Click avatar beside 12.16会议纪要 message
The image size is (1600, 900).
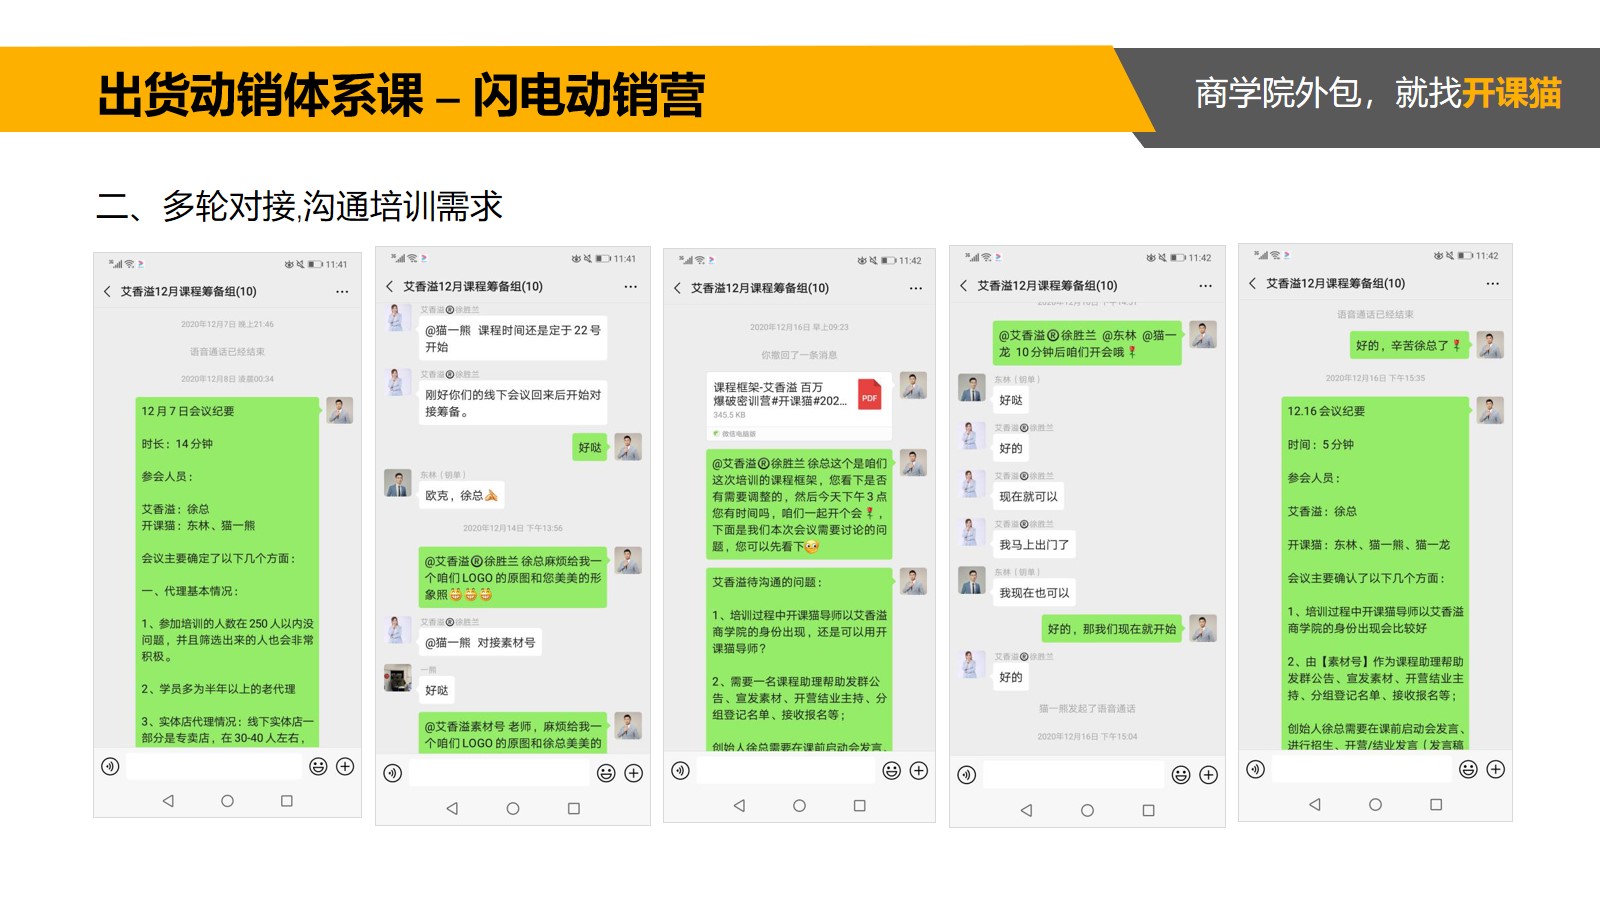[1490, 410]
